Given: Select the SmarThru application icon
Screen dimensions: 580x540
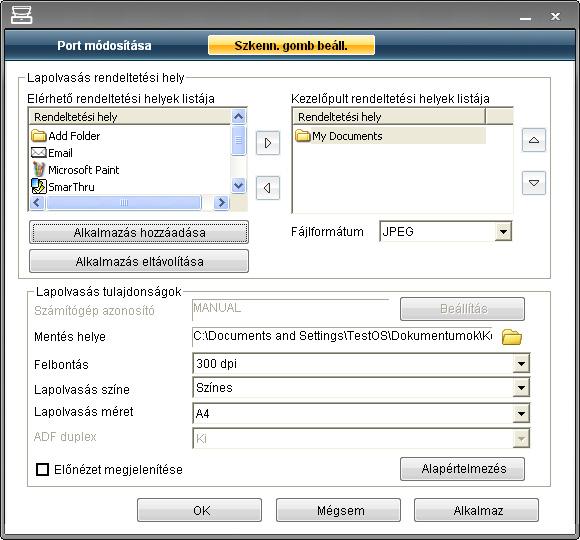Looking at the screenshot, I should 38,186.
